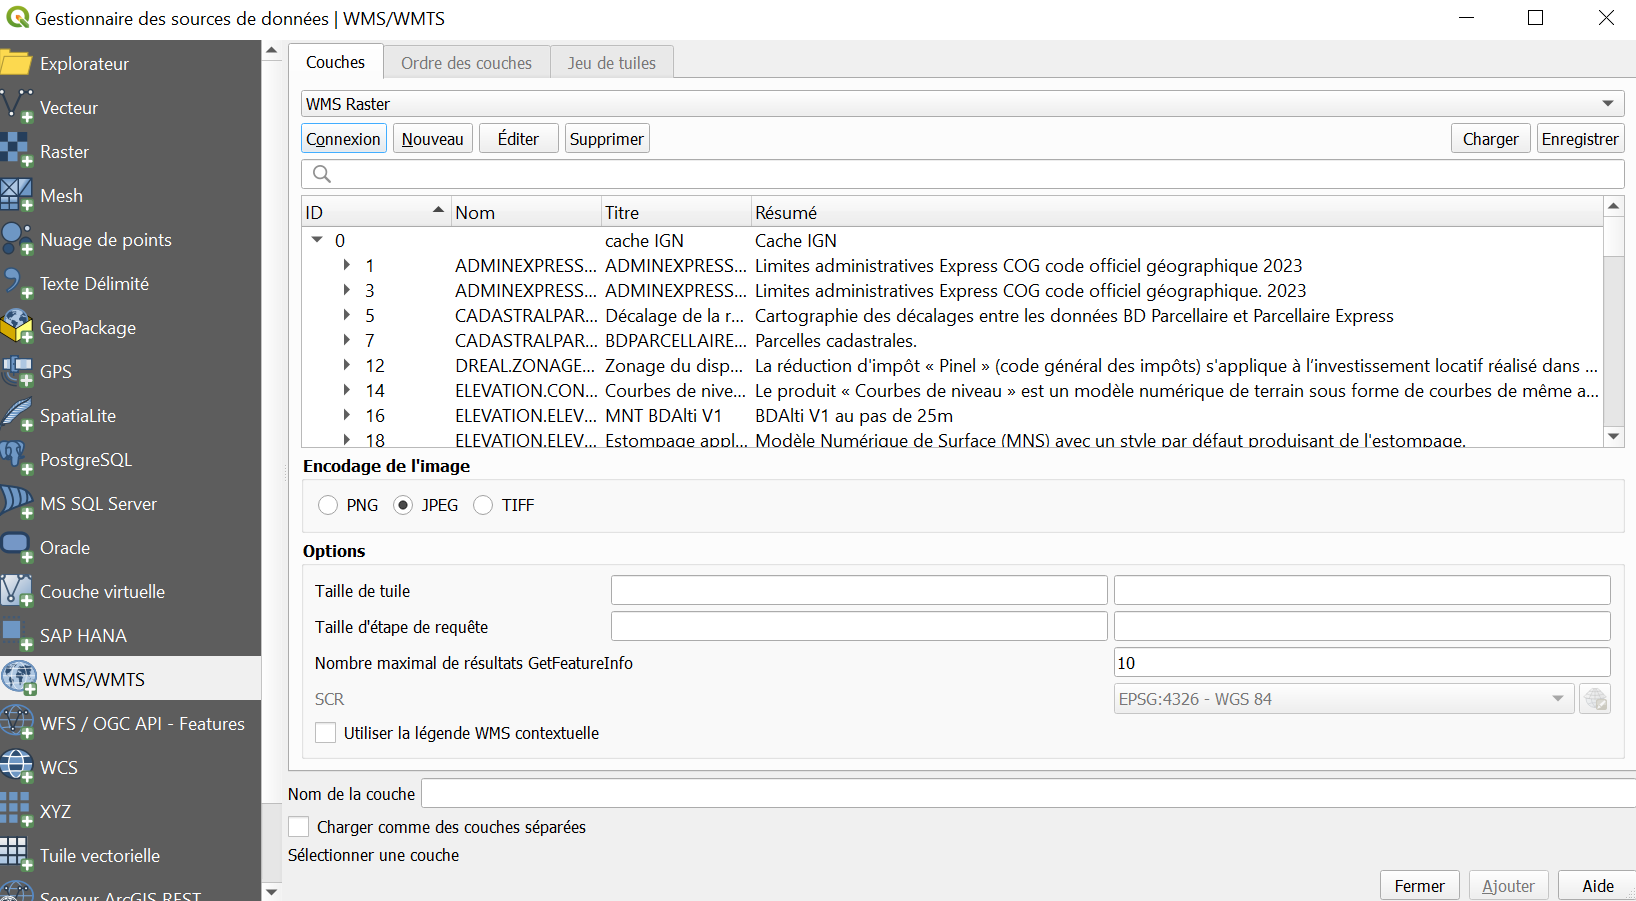Collapse the cache IGN tree node
Image resolution: width=1636 pixels, height=901 pixels.
pos(317,240)
